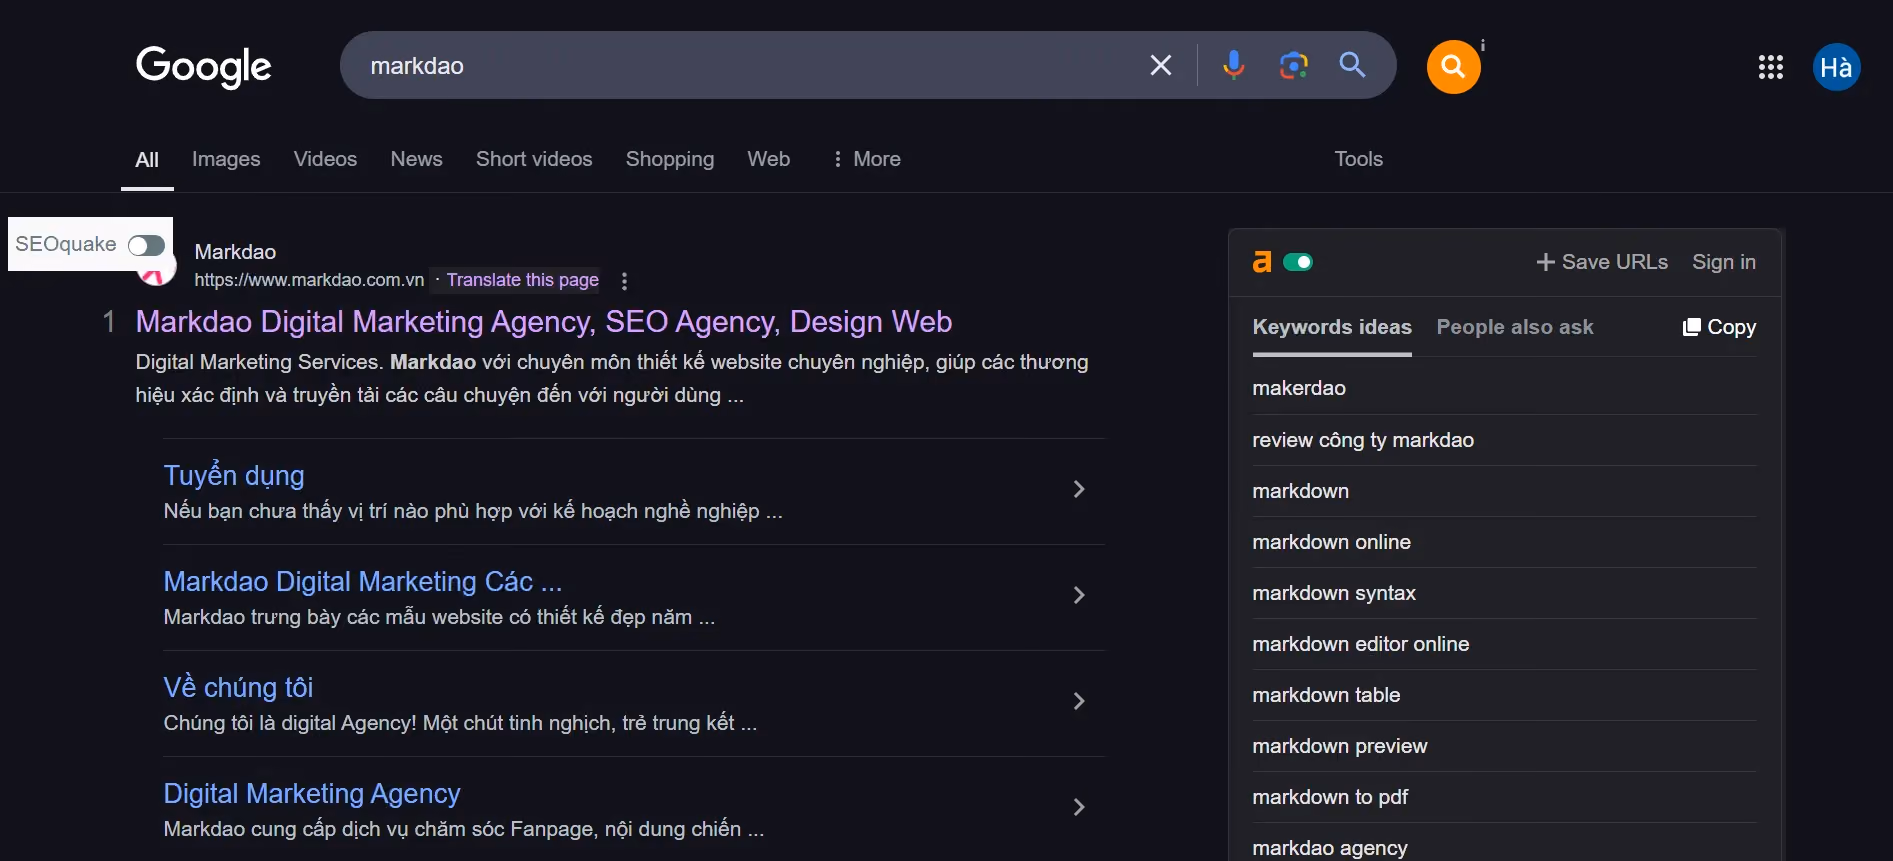This screenshot has height=861, width=1893.
Task: Open the Hà account avatar
Action: (x=1836, y=67)
